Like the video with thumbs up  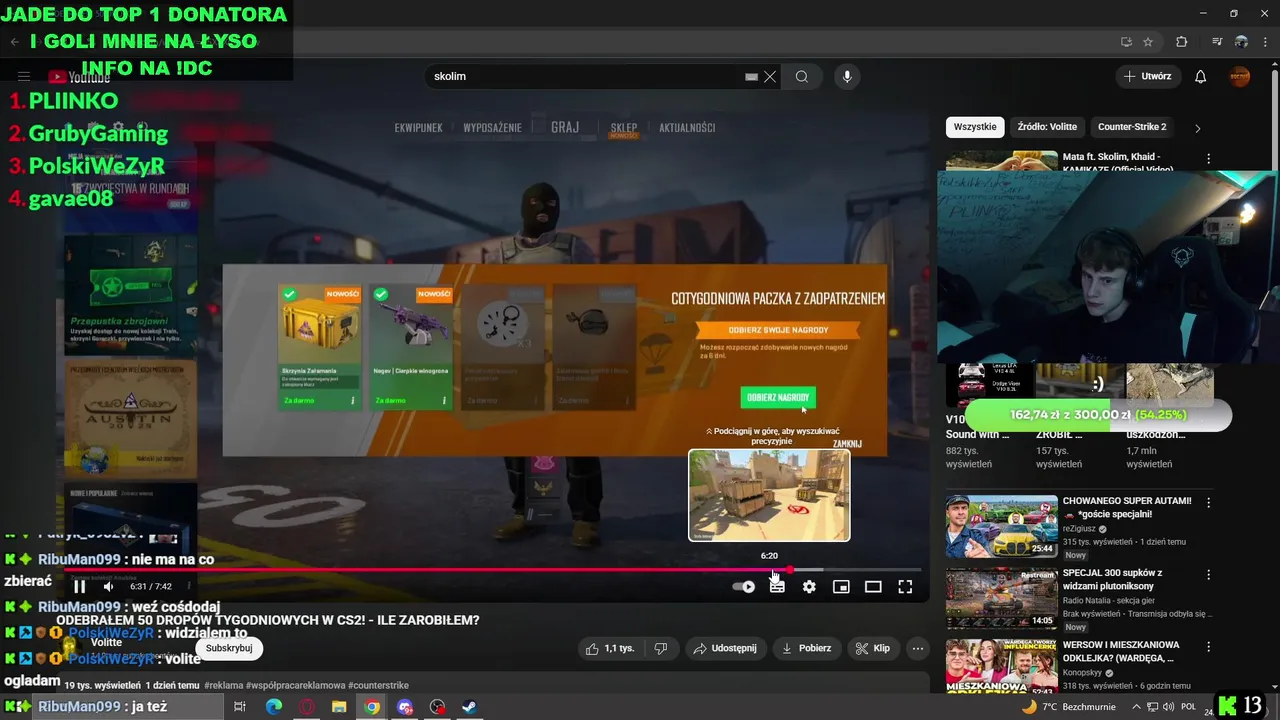coord(611,648)
